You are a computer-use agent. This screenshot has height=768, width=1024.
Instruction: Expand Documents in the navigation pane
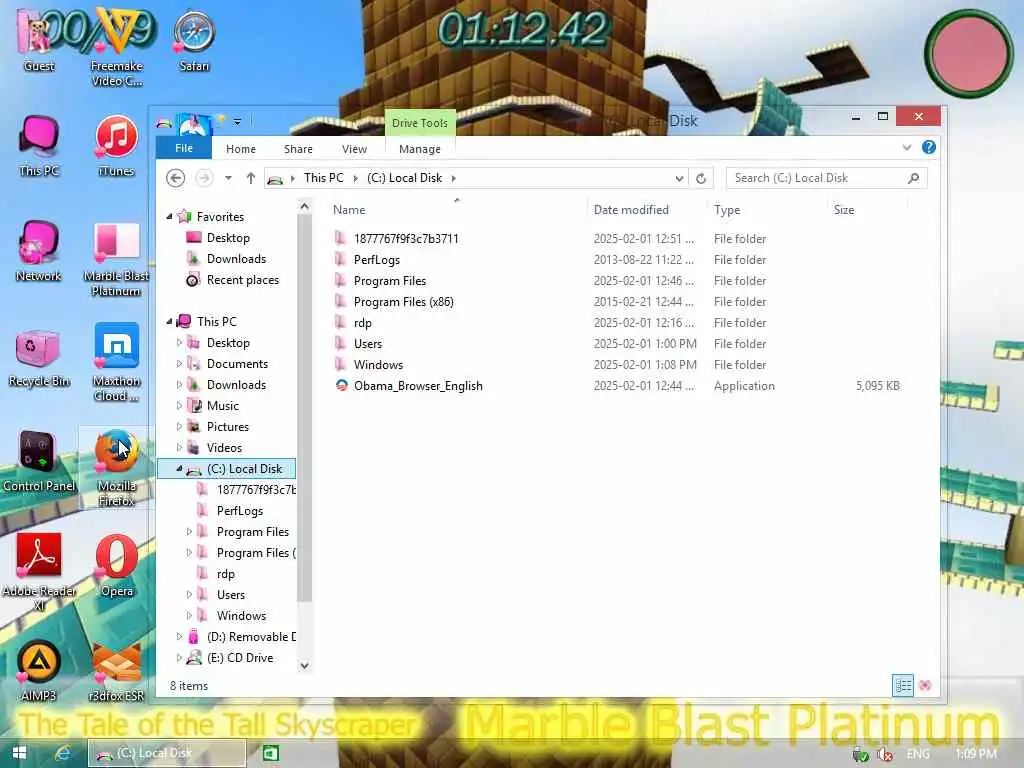coord(179,364)
